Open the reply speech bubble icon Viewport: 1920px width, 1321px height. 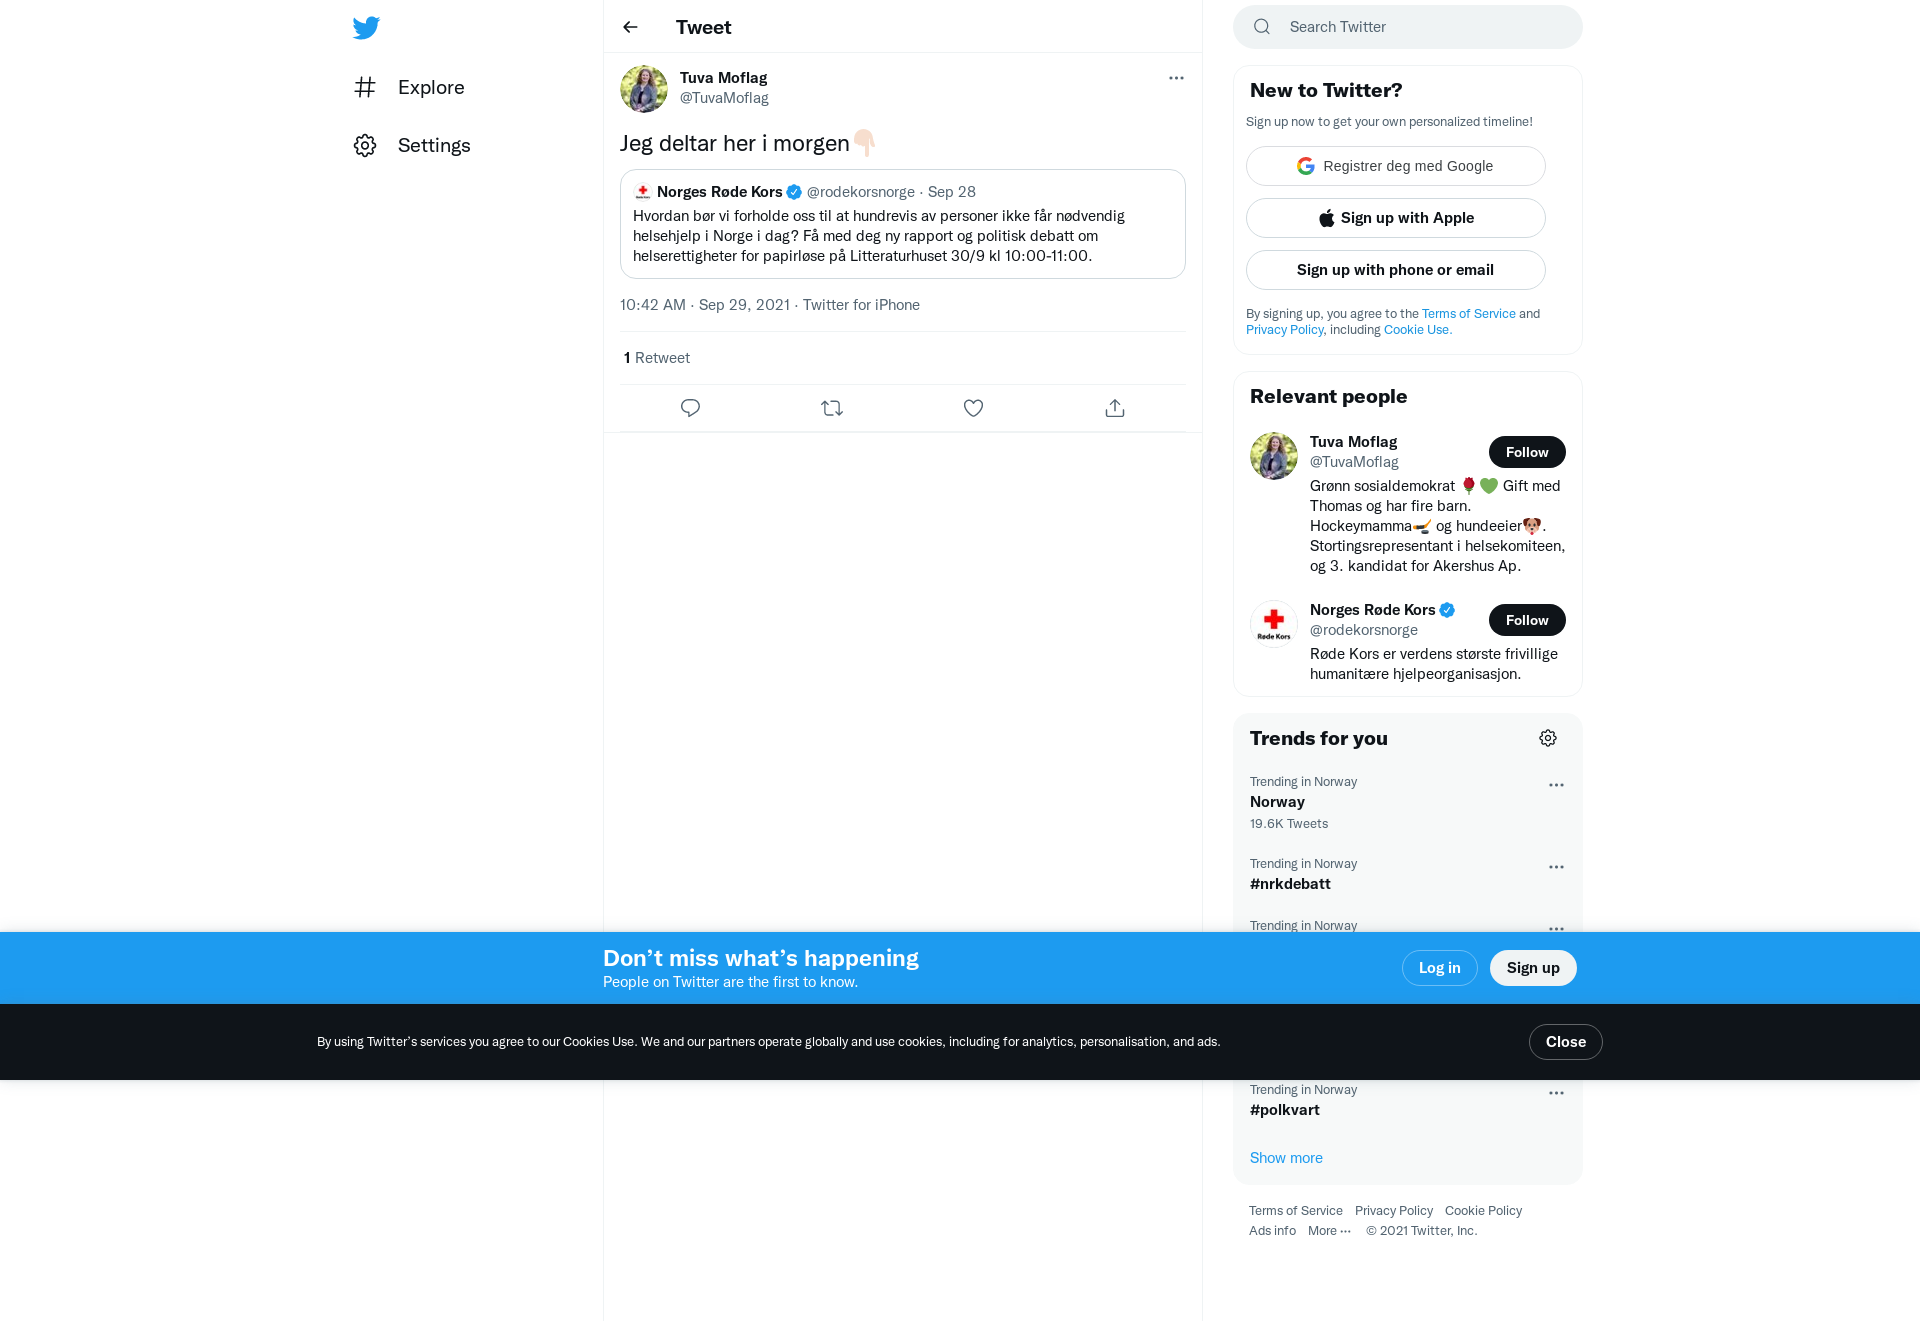pos(690,408)
